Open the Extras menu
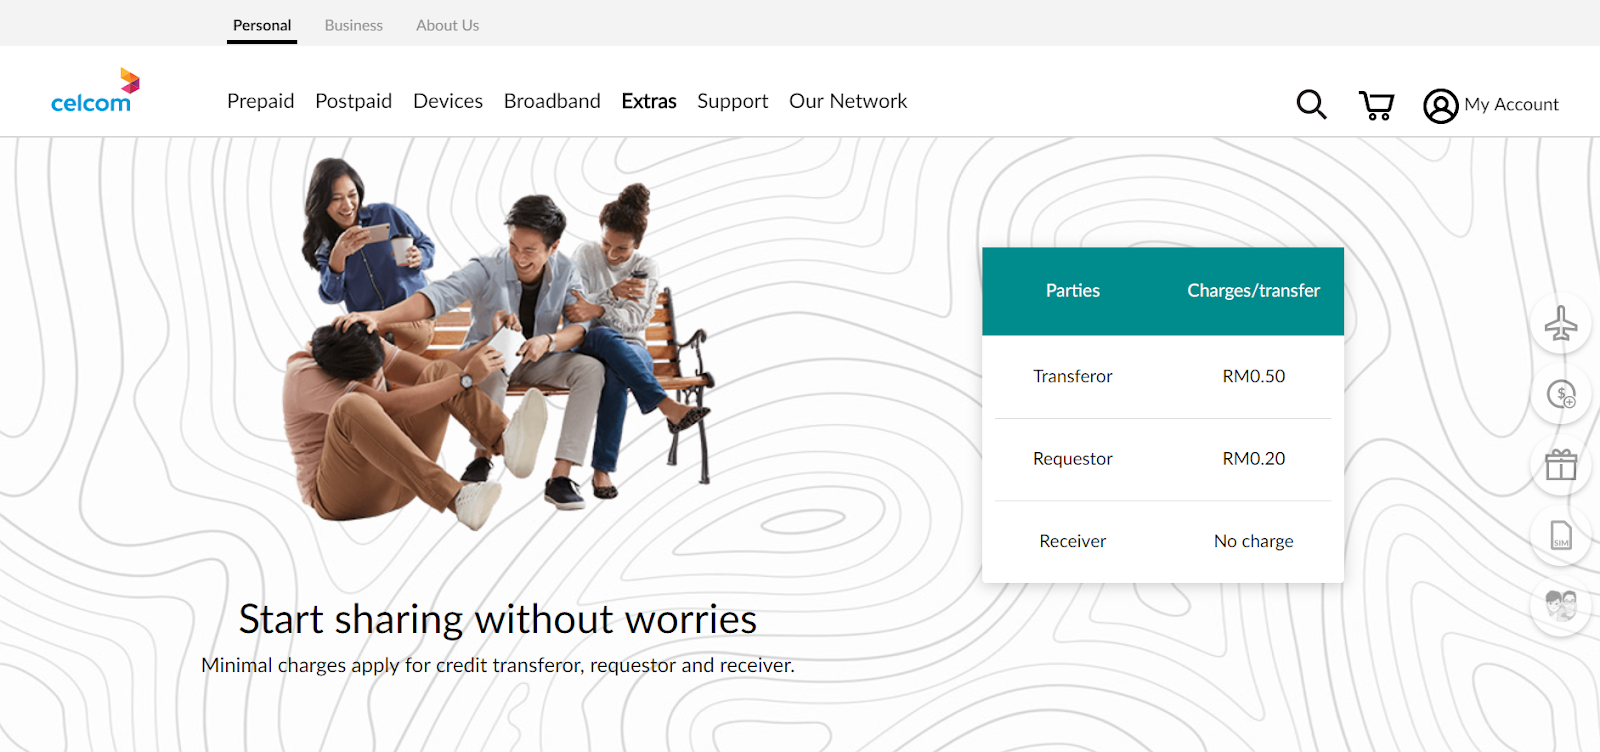Image resolution: width=1600 pixels, height=752 pixels. point(649,101)
